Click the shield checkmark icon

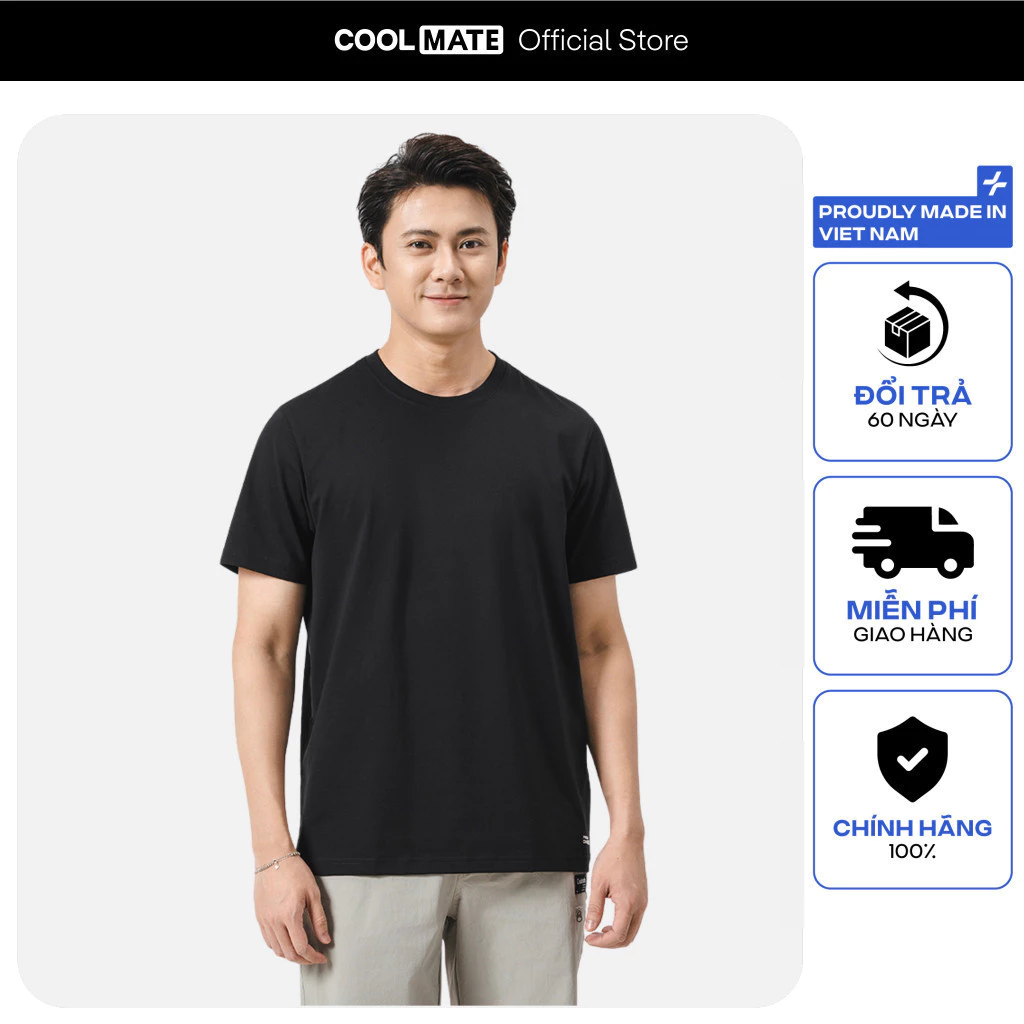click(912, 759)
